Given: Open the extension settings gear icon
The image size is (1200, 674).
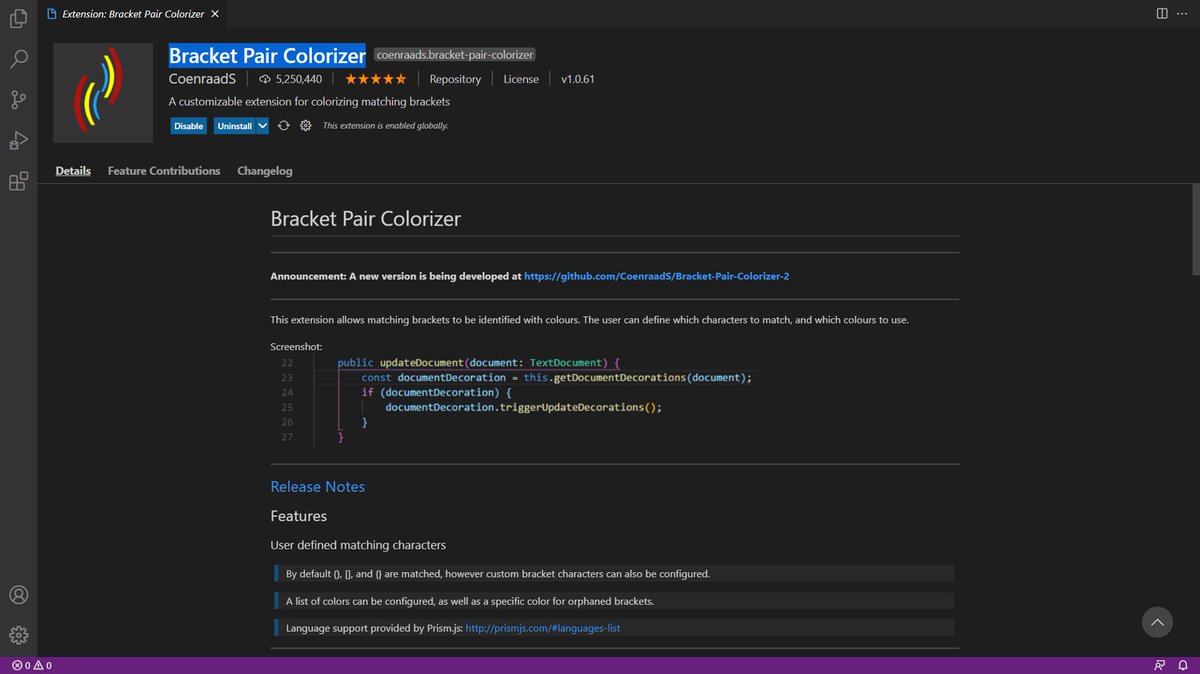Looking at the screenshot, I should 306,126.
